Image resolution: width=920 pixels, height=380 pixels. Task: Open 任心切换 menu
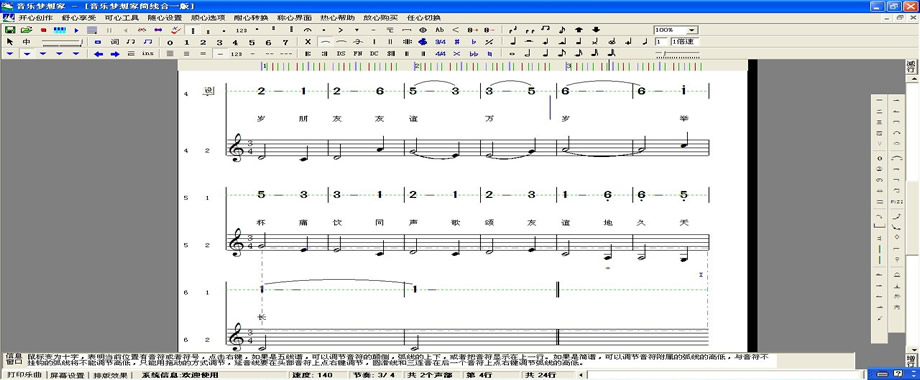[x=424, y=18]
